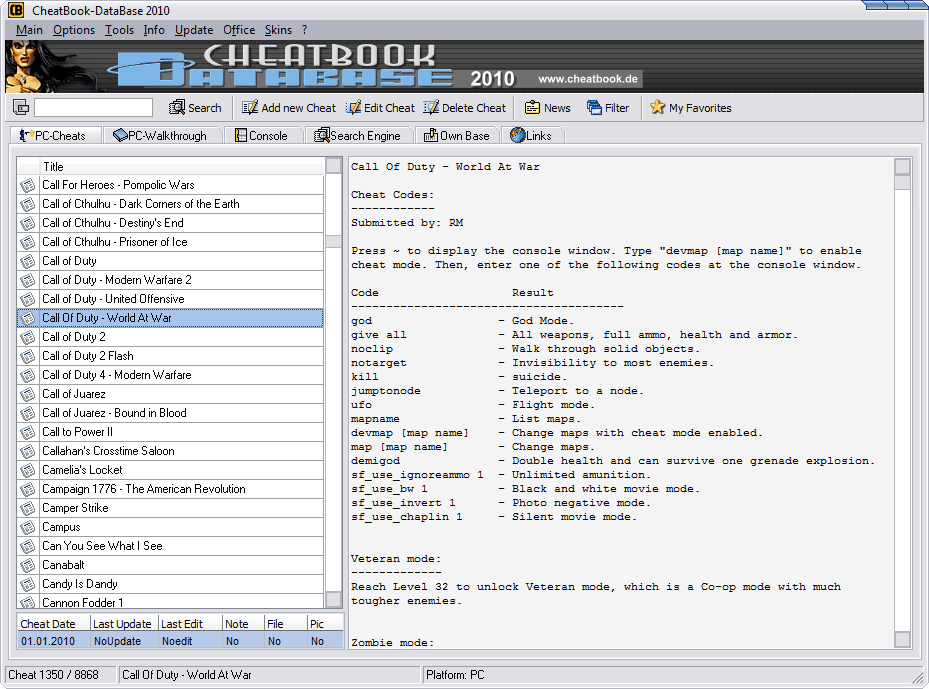Click icon beside Call of Juarez
The height and width of the screenshot is (689, 929).
[27, 394]
